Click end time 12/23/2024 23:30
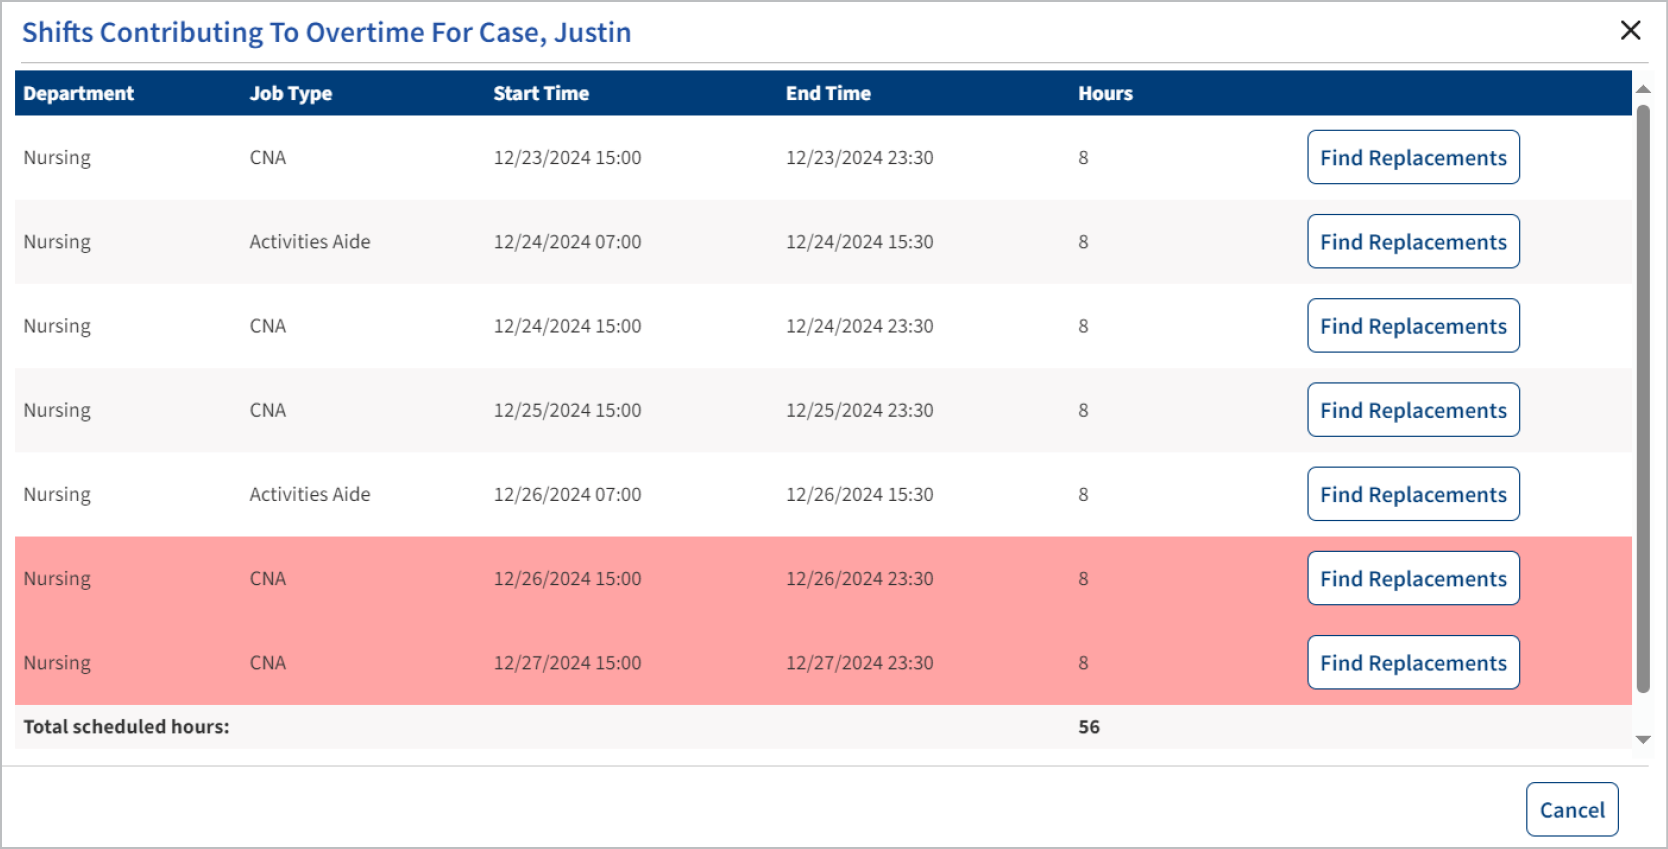1668x849 pixels. [x=859, y=157]
